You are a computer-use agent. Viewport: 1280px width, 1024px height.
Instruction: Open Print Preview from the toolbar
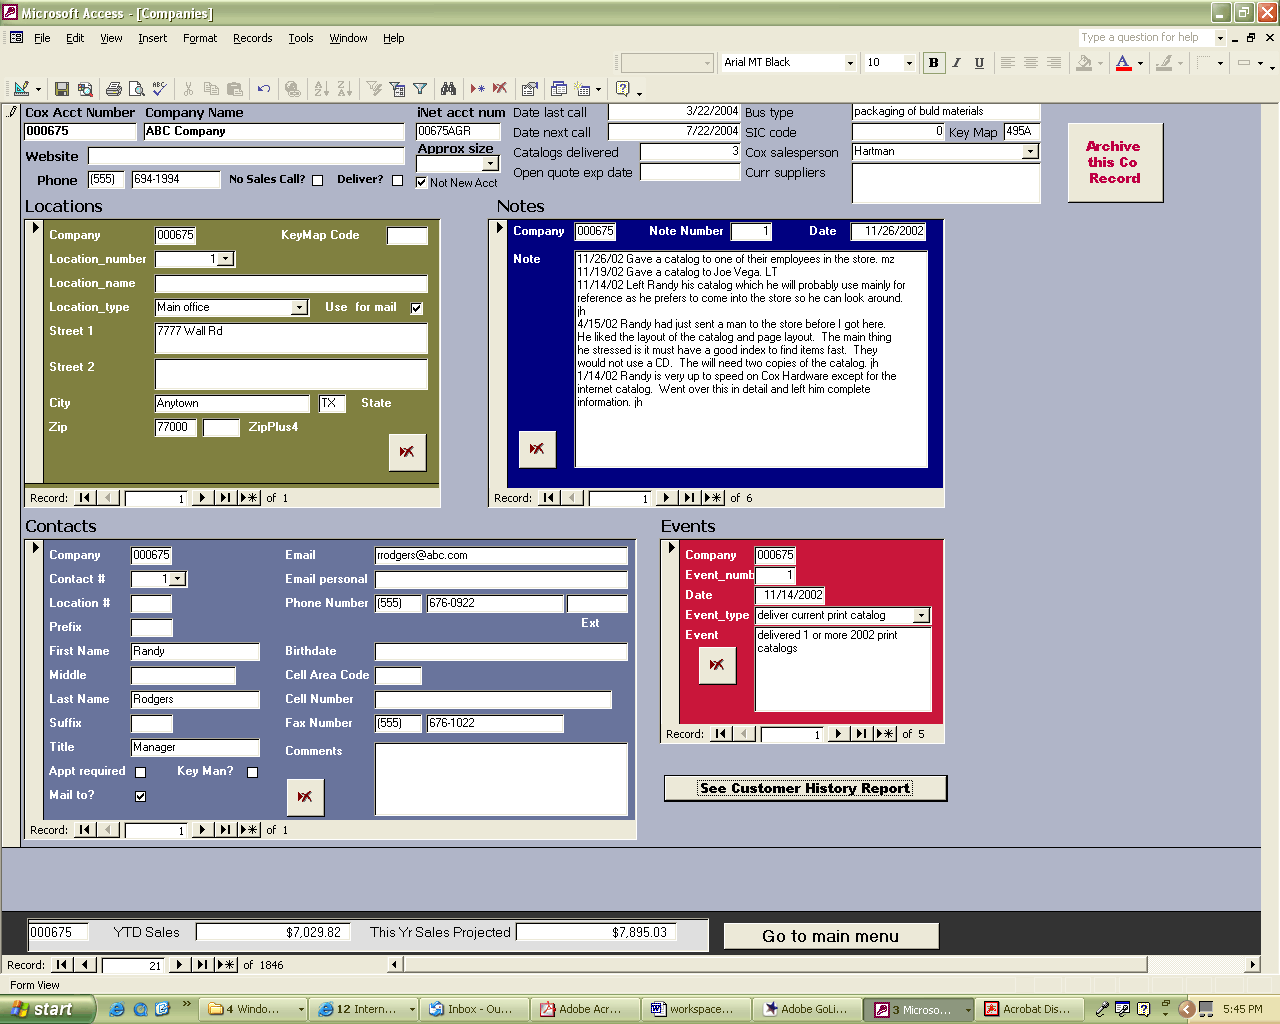click(137, 89)
